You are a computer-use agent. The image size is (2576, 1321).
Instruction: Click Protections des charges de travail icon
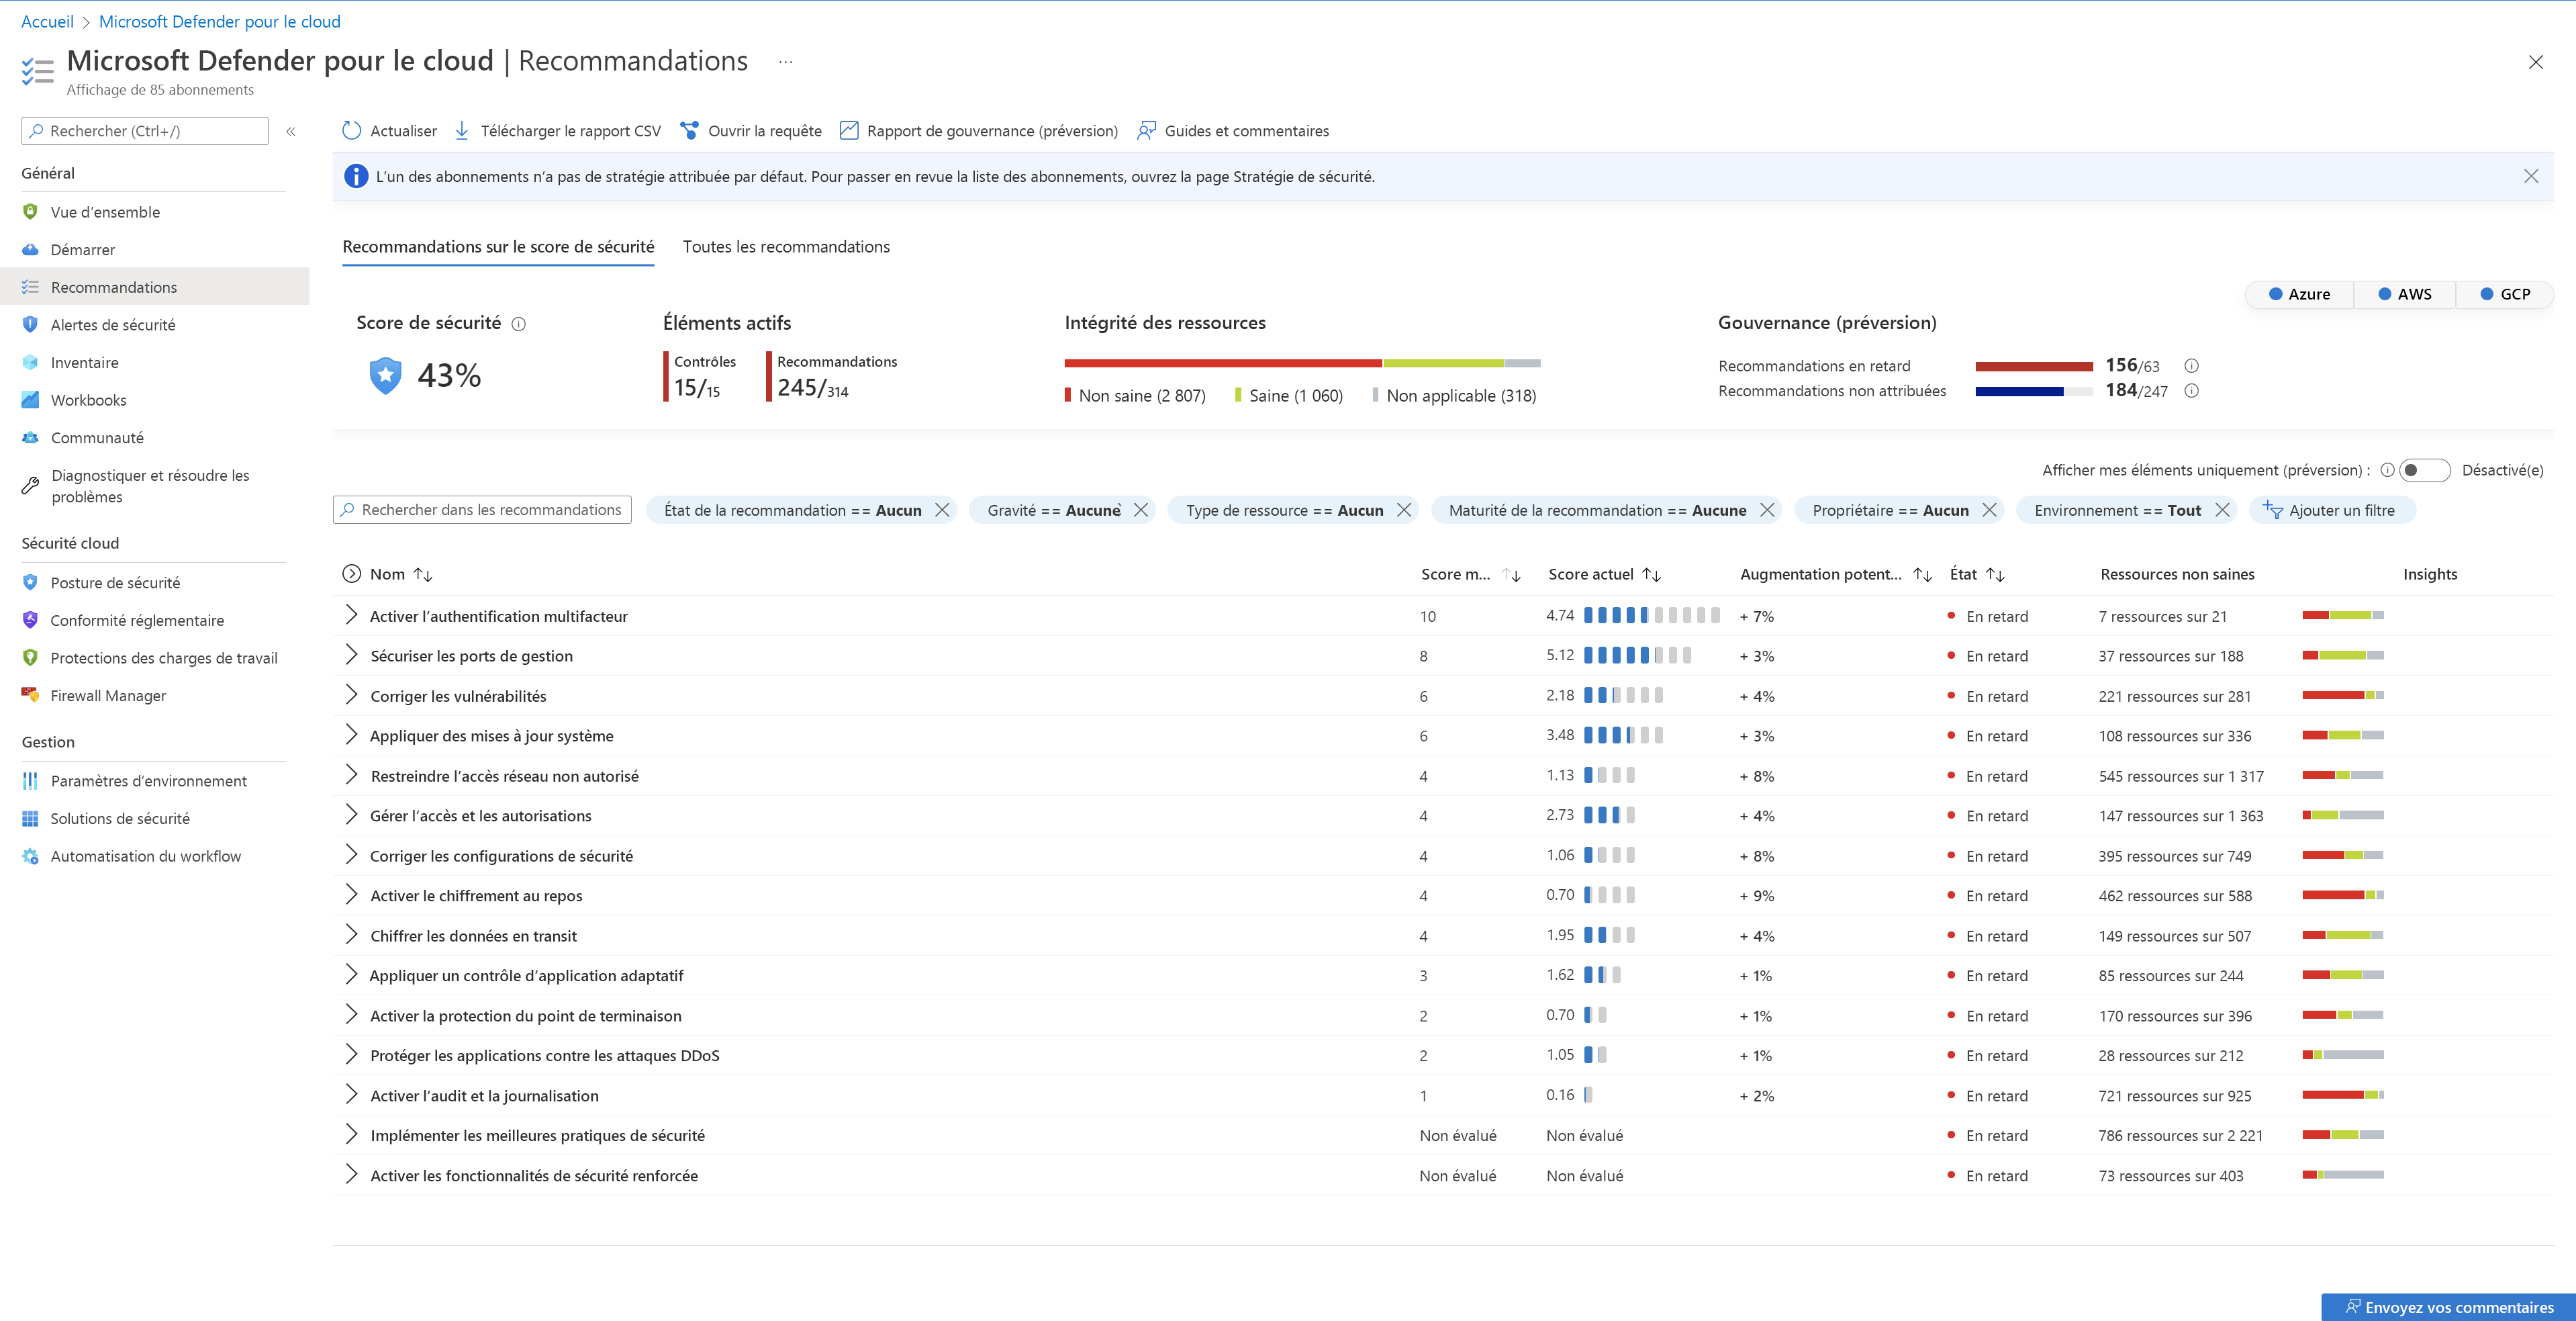(x=30, y=658)
